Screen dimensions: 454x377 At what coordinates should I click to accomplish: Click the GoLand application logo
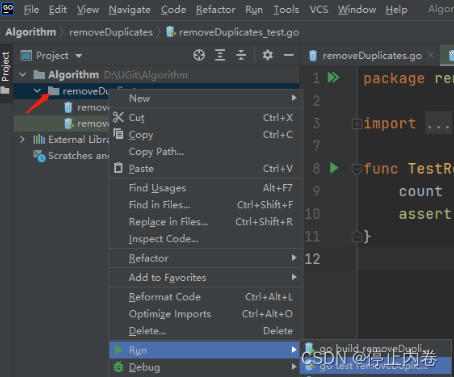coord(7,8)
